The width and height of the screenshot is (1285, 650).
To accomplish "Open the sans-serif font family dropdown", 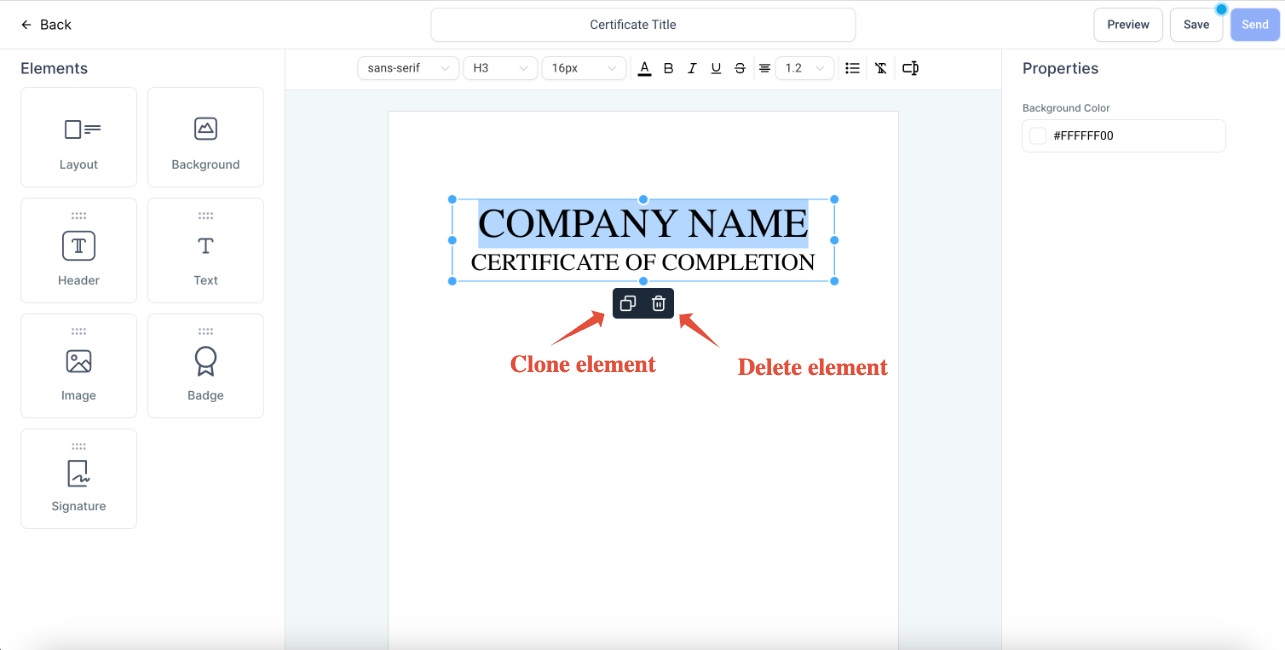I will tap(408, 68).
